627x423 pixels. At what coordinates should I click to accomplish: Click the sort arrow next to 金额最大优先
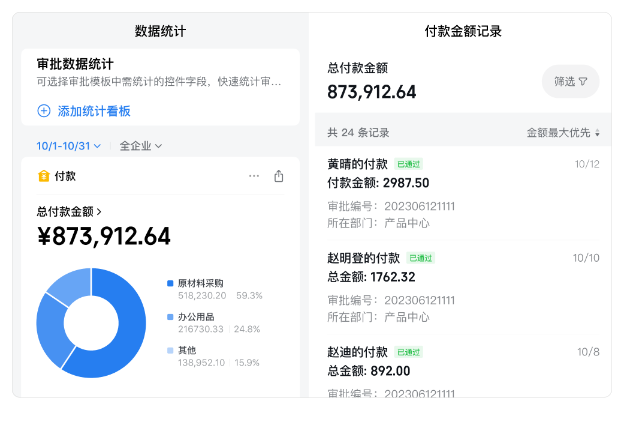(598, 133)
